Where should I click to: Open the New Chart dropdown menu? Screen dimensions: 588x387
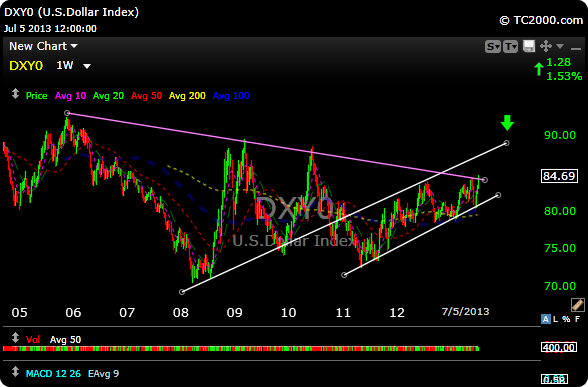(43, 46)
